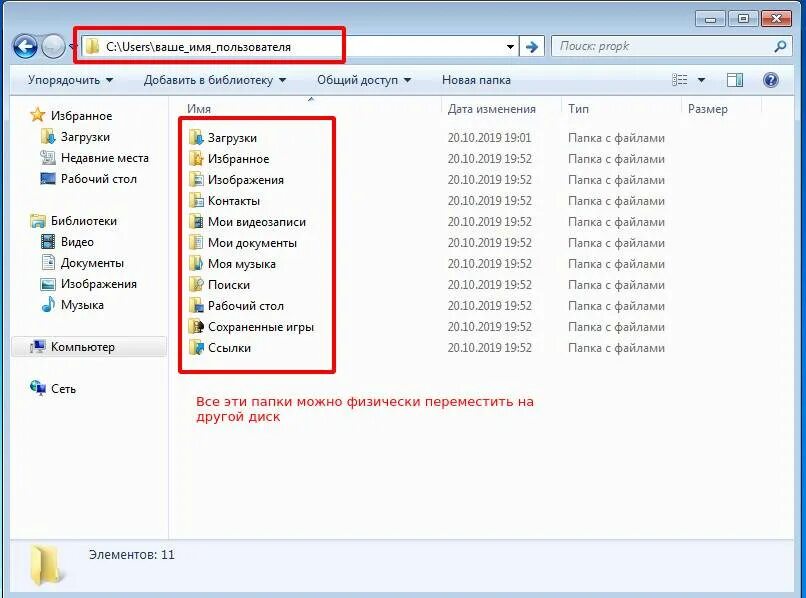This screenshot has height=598, width=806.
Task: Click the Видео film icon in sidebar
Action: [x=47, y=242]
